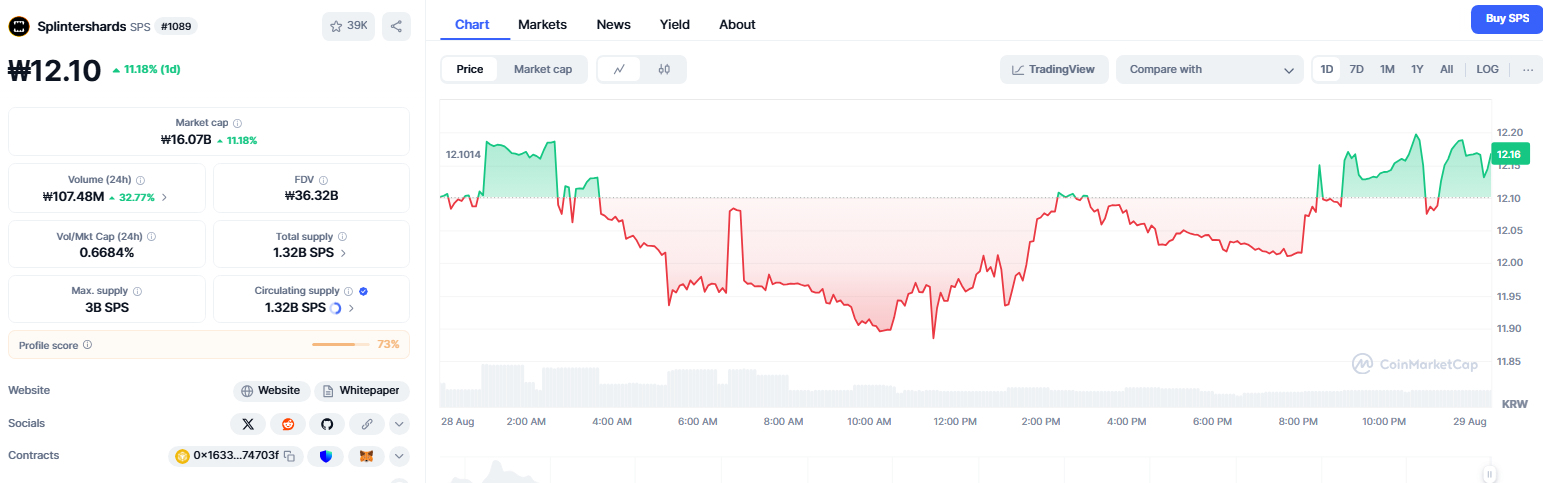Set chart range to 1M

click(x=1387, y=69)
